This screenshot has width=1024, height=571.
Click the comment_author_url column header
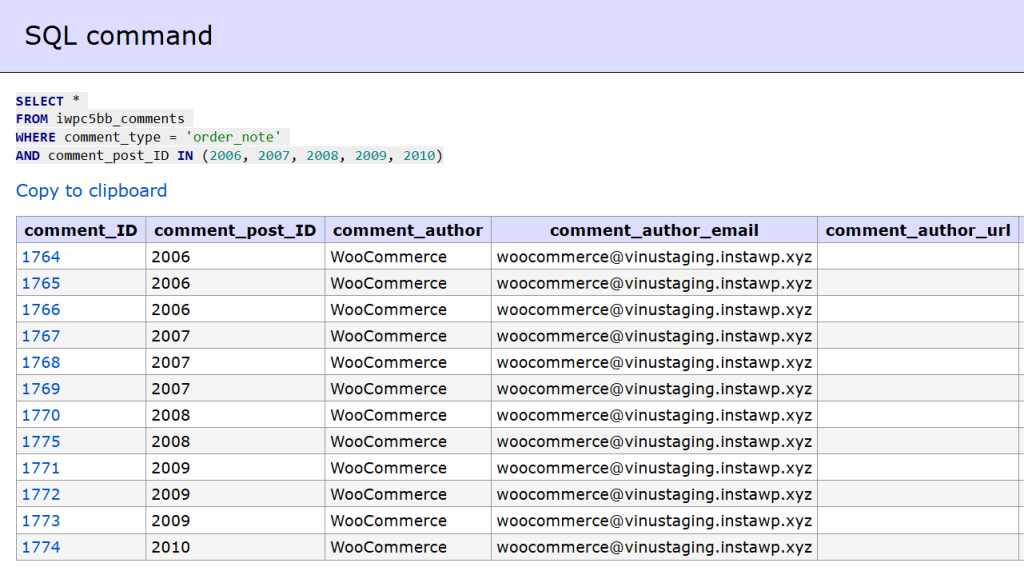click(x=917, y=230)
